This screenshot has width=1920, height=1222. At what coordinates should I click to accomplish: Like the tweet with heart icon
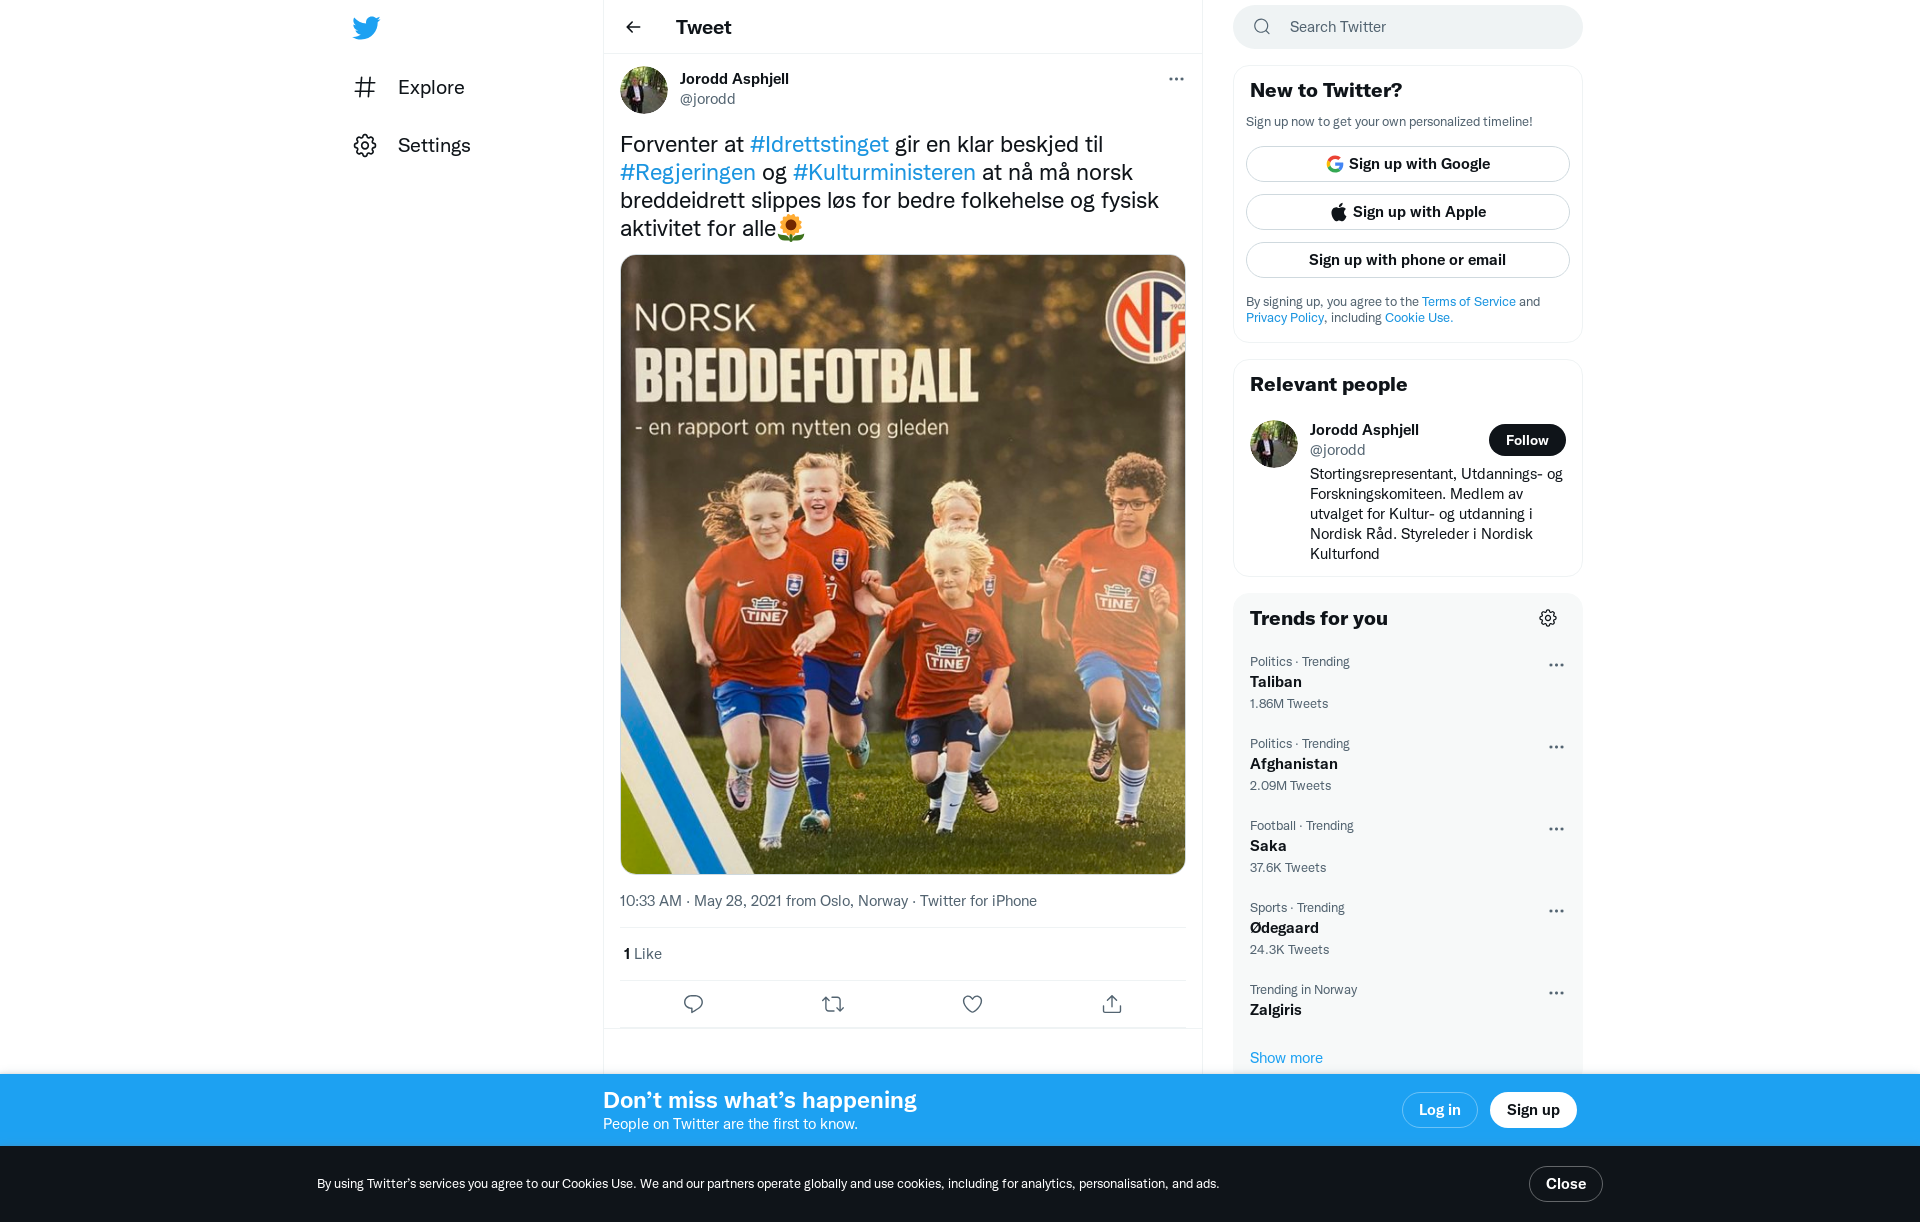972,1004
